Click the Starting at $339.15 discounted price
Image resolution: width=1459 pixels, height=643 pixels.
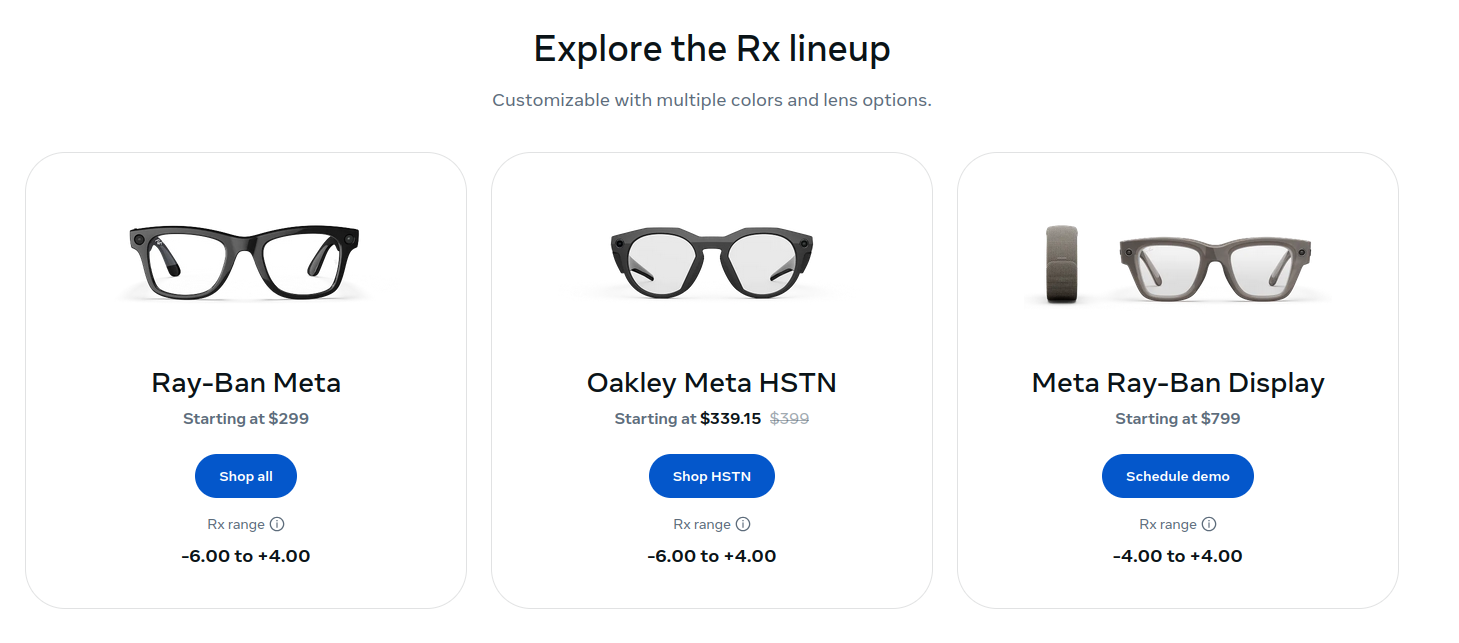[686, 418]
